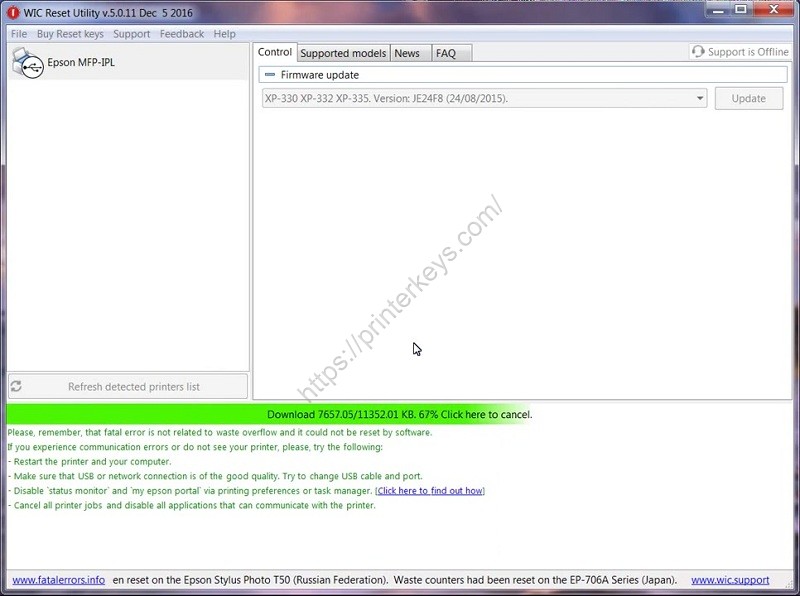
Task: Select Epson MFP-IPL in the printers list
Action: click(128, 62)
